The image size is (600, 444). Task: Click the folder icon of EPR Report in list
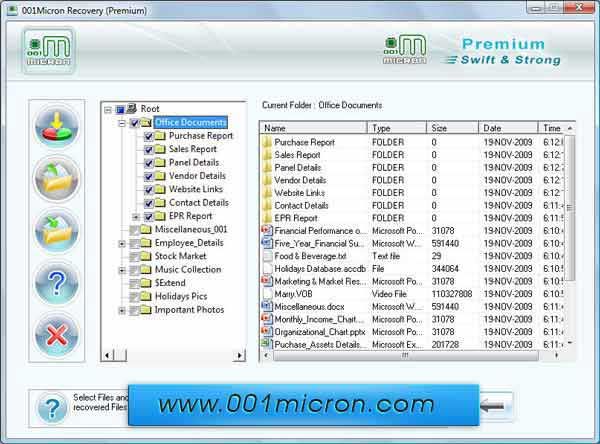click(267, 218)
